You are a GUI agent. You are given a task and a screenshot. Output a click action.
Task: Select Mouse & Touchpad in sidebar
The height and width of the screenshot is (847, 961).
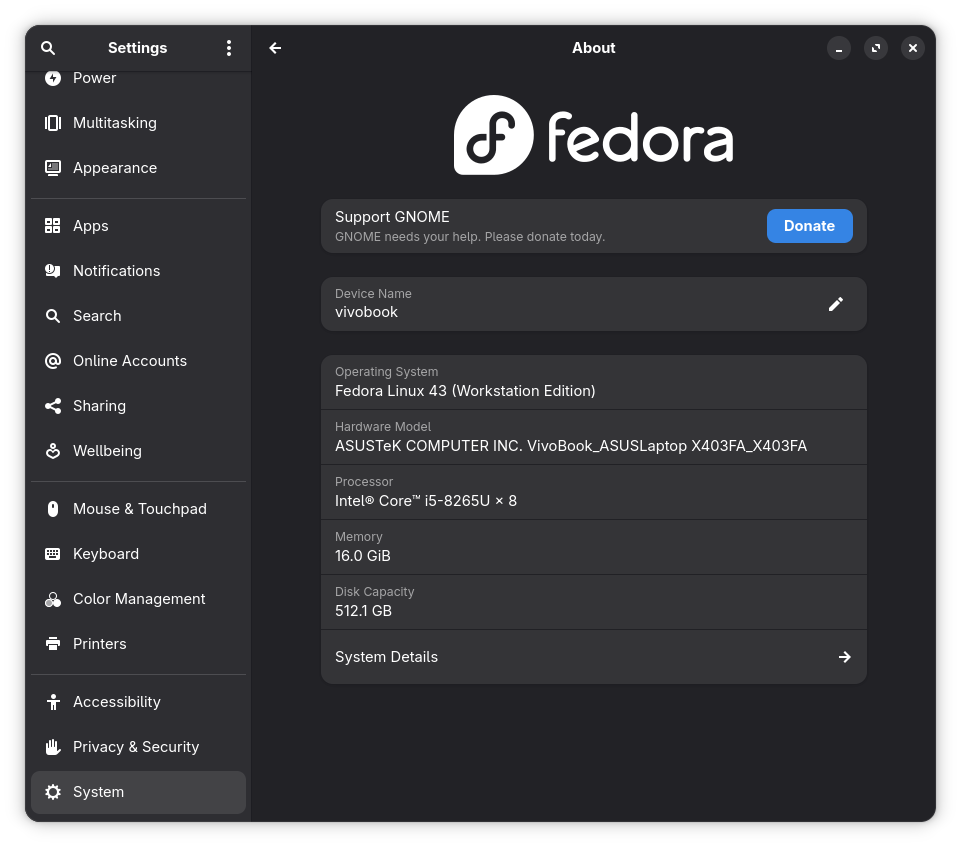(139, 509)
